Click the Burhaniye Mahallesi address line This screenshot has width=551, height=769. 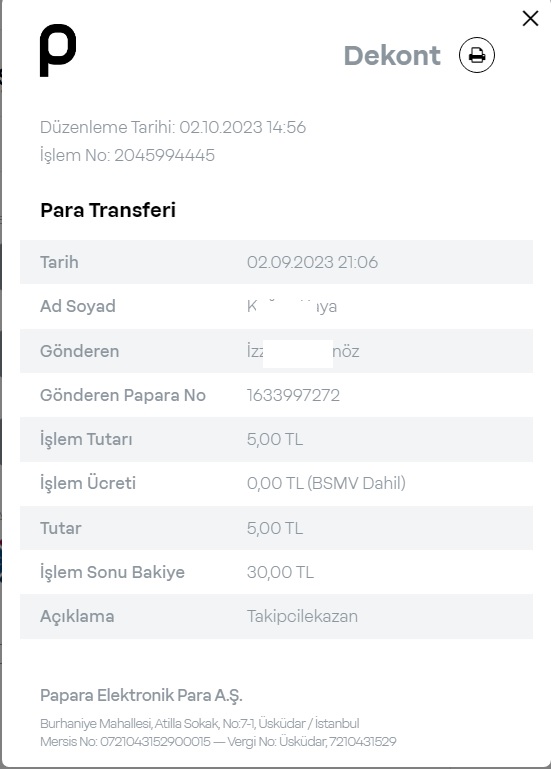coord(200,723)
